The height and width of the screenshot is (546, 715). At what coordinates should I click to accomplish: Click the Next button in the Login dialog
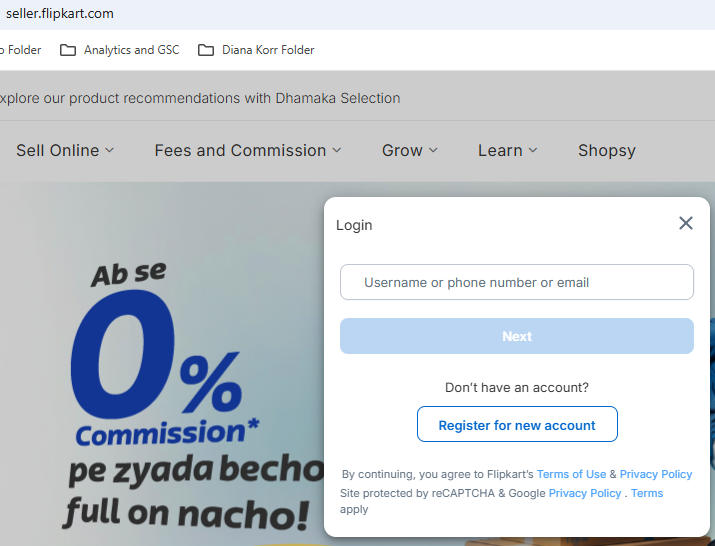(517, 336)
